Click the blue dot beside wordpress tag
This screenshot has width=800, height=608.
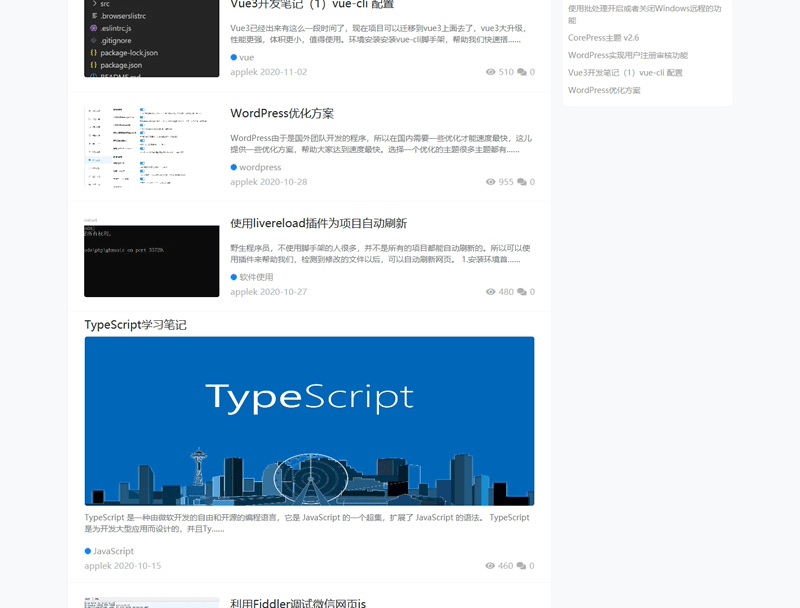234,167
